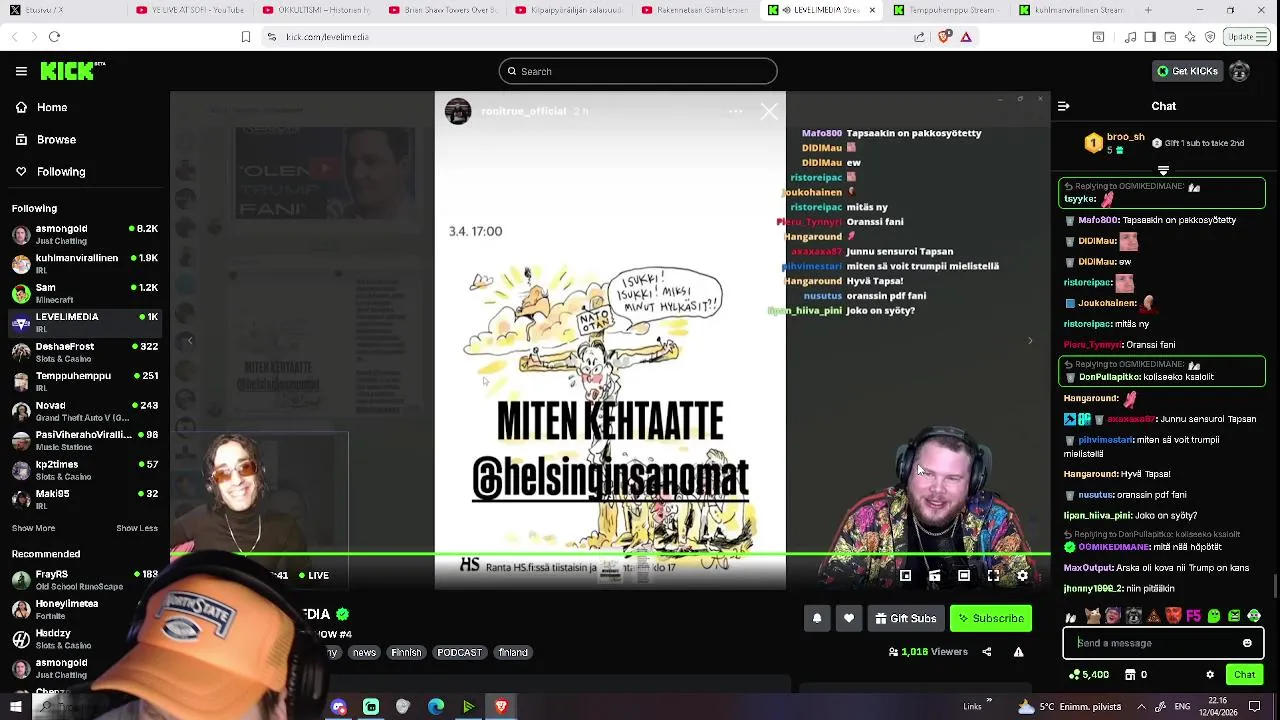The image size is (1280, 720).
Task: Select the LEVELIMEDIA channel in the sidebar
Action: coord(84,323)
